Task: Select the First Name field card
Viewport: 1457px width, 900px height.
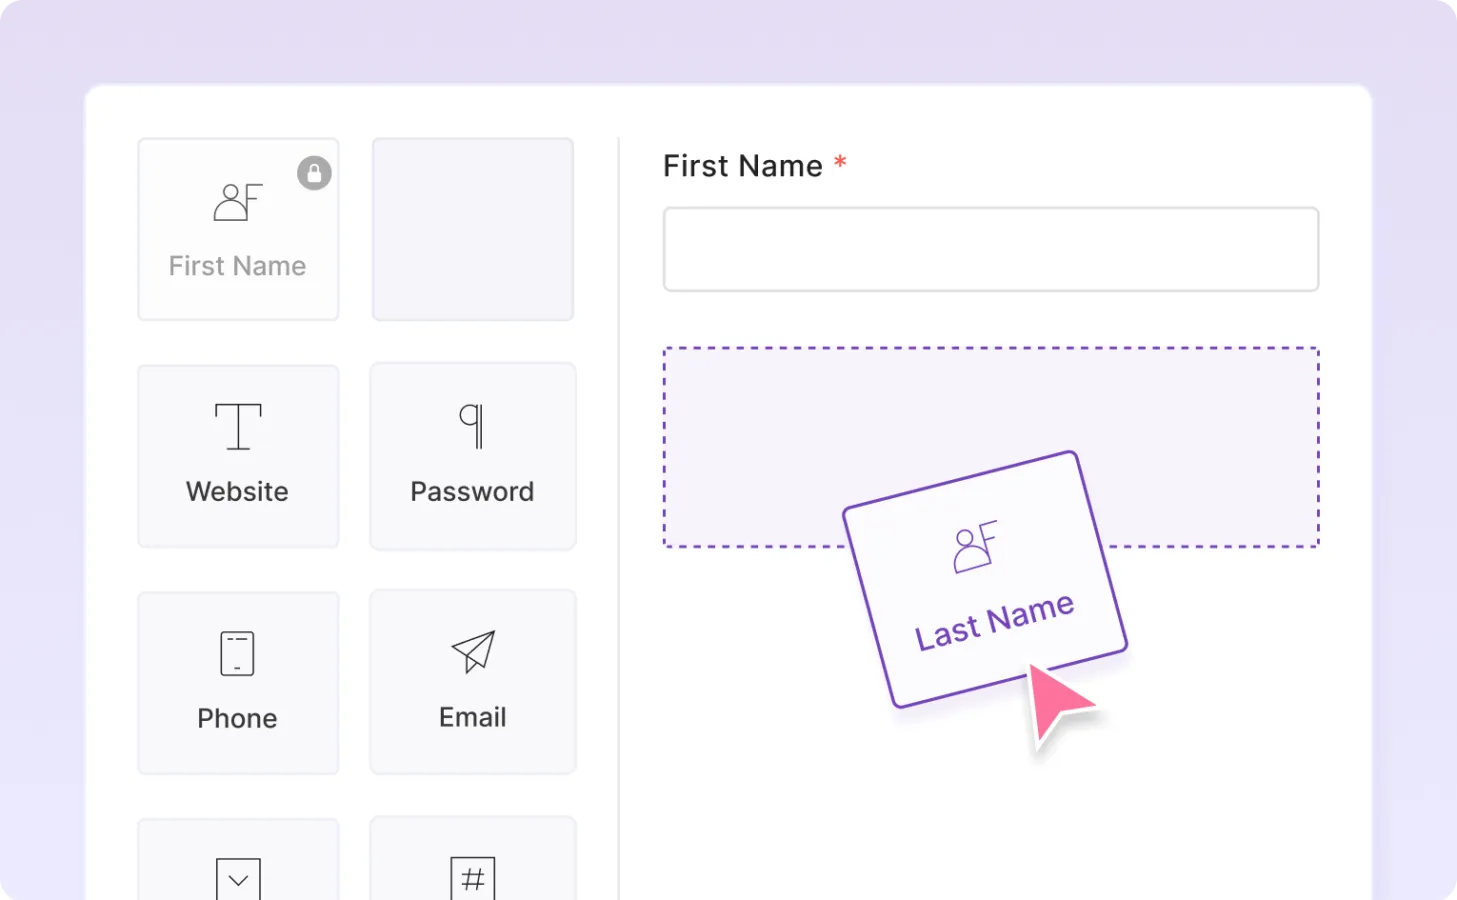Action: tap(238, 229)
